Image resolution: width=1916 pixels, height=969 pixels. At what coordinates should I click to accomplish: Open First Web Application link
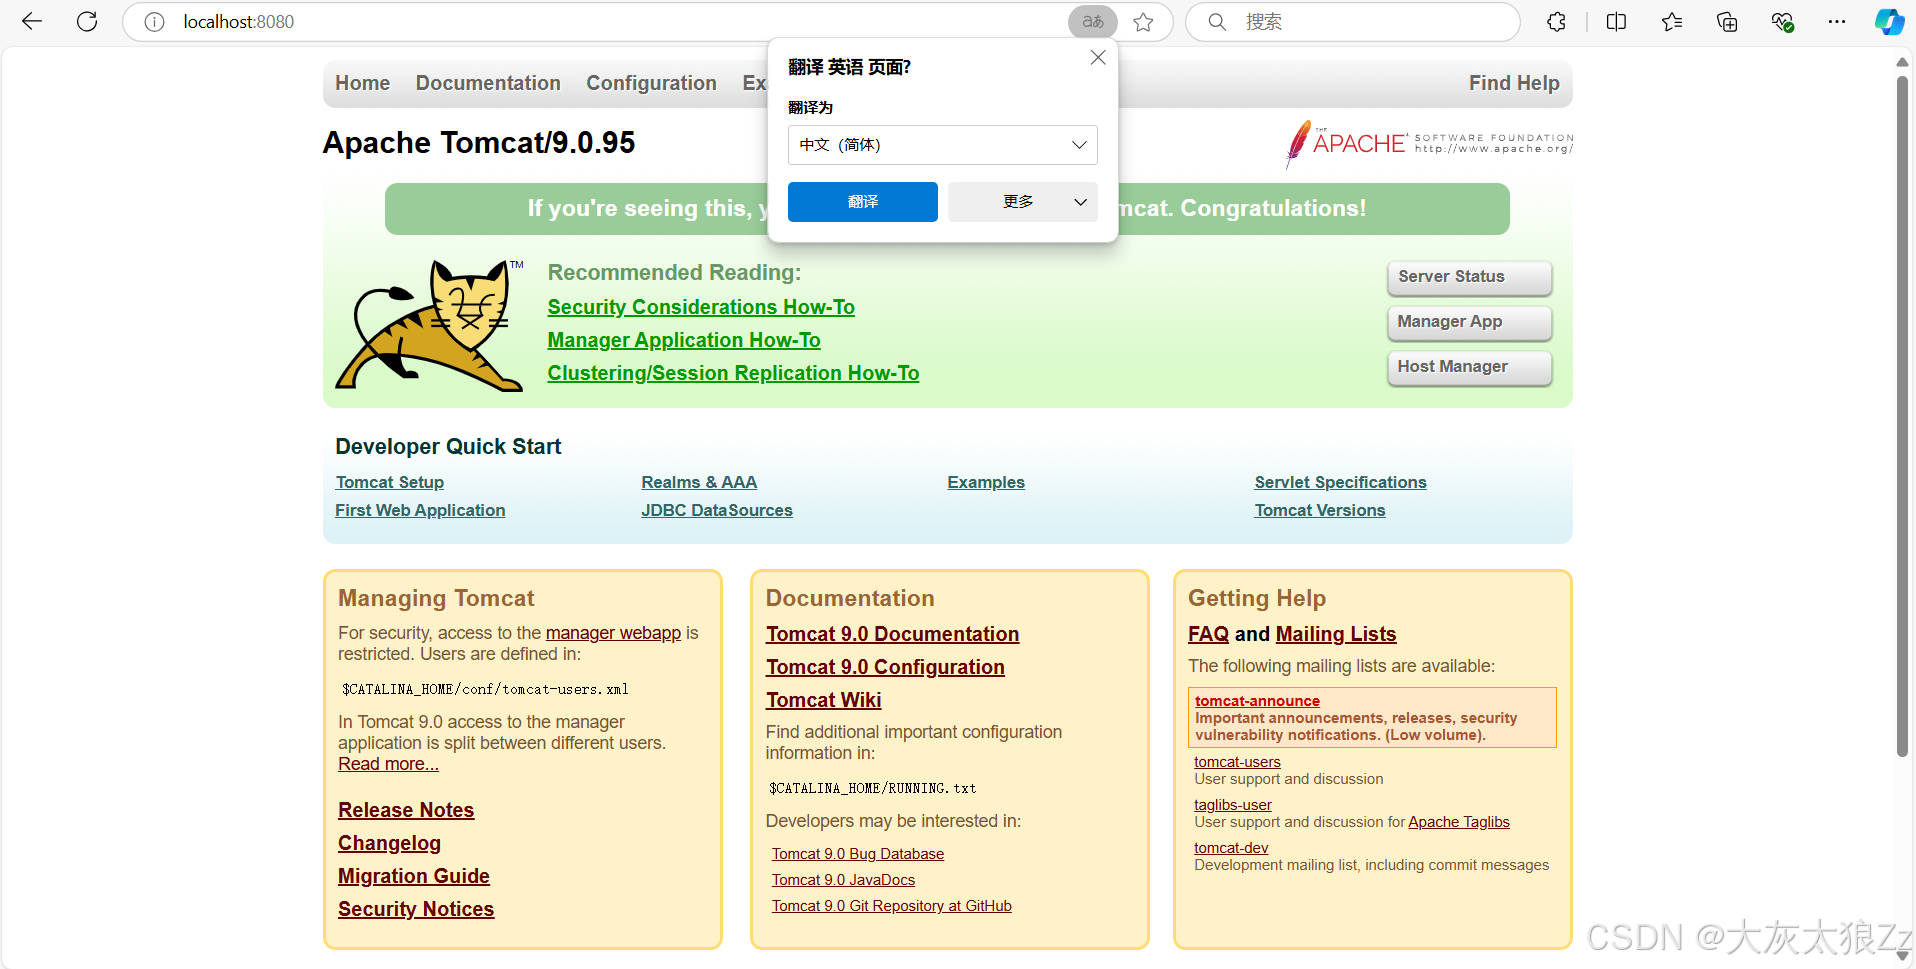pyautogui.click(x=420, y=510)
